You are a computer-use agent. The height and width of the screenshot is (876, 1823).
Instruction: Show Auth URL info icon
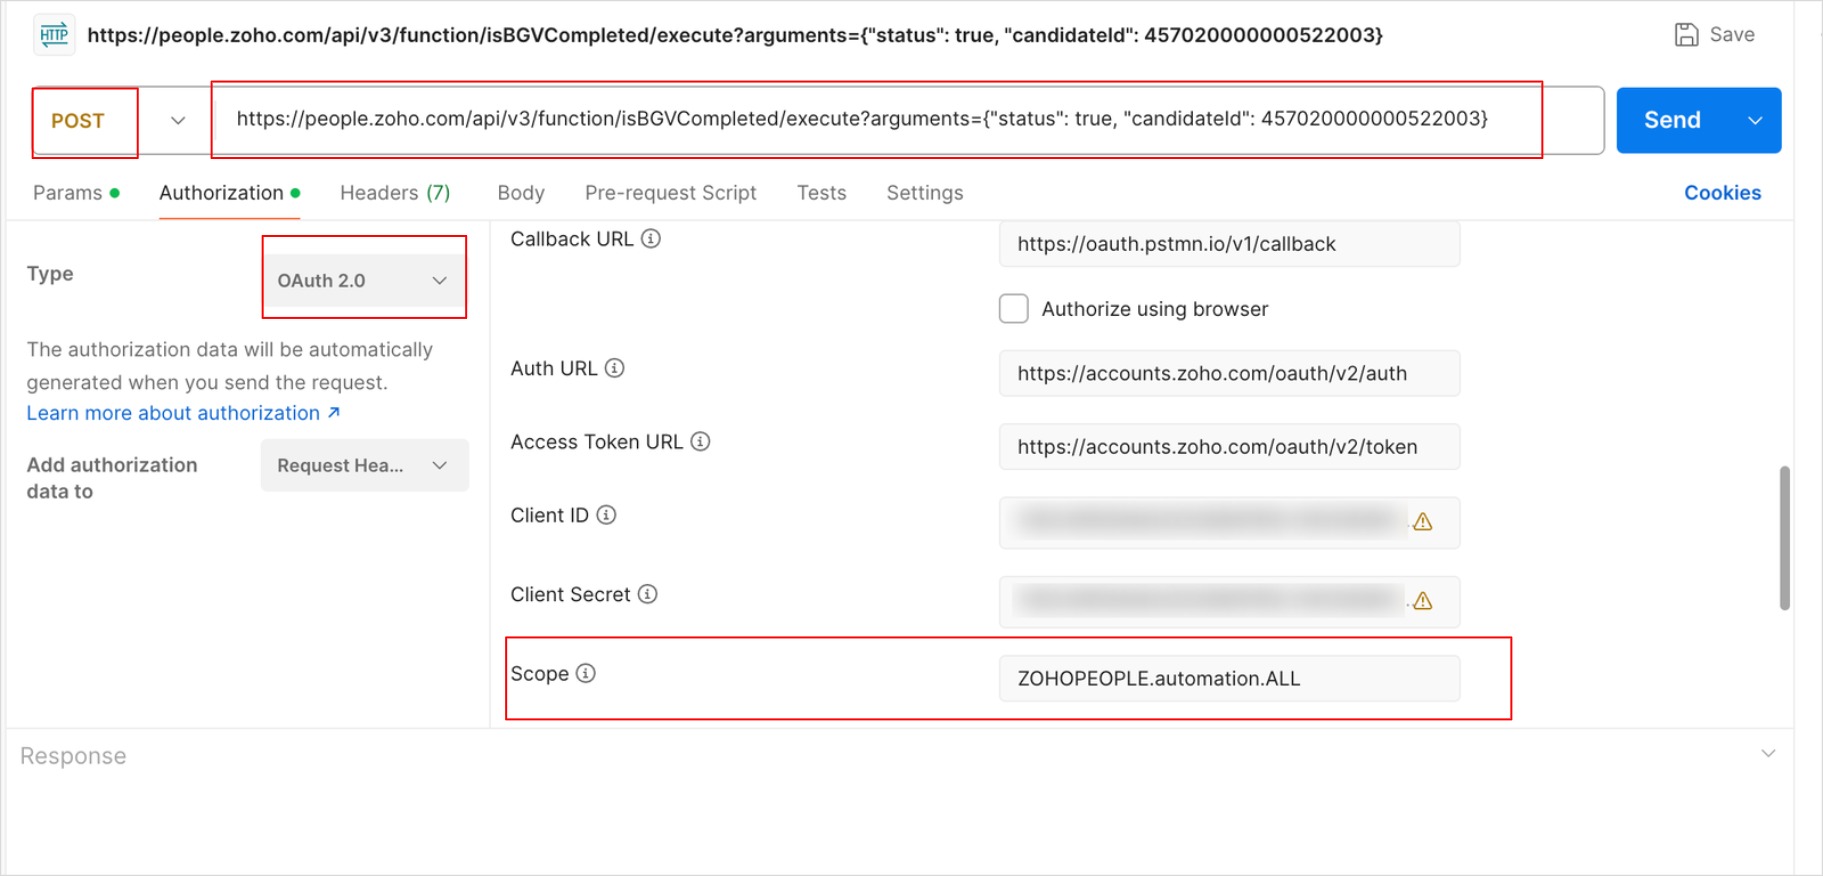[615, 368]
